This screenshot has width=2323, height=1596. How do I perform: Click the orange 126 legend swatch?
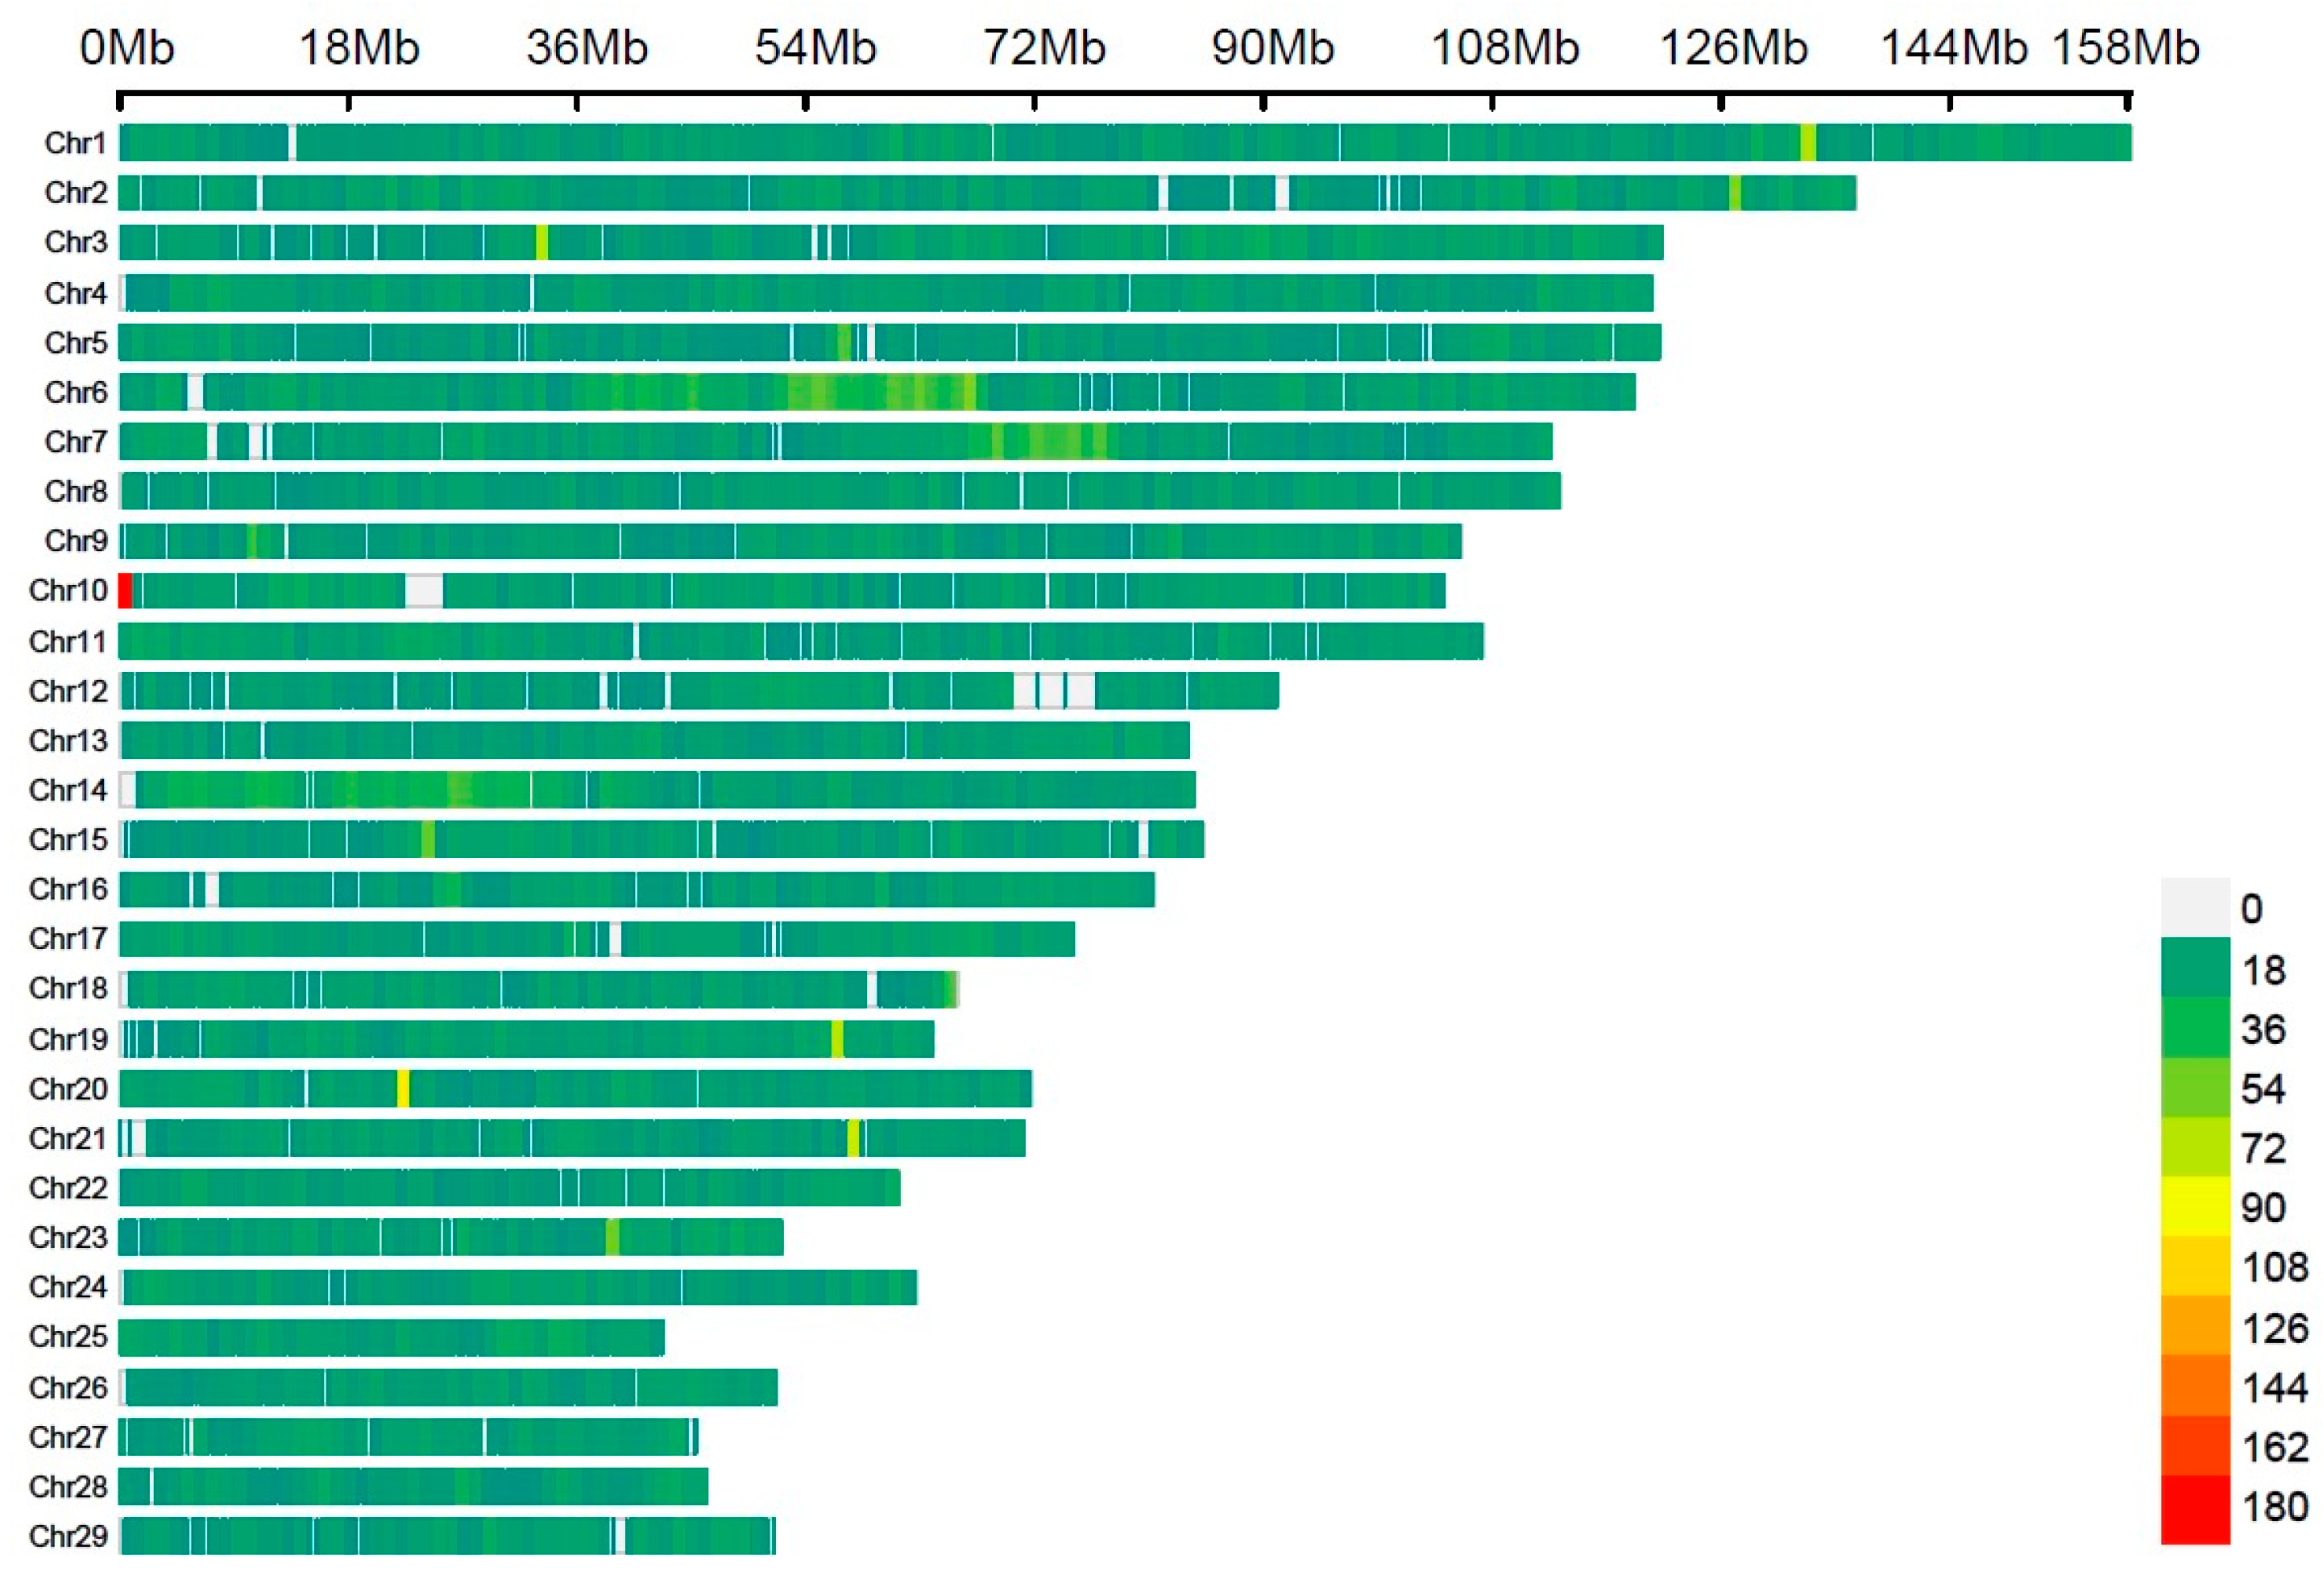coord(2195,1327)
